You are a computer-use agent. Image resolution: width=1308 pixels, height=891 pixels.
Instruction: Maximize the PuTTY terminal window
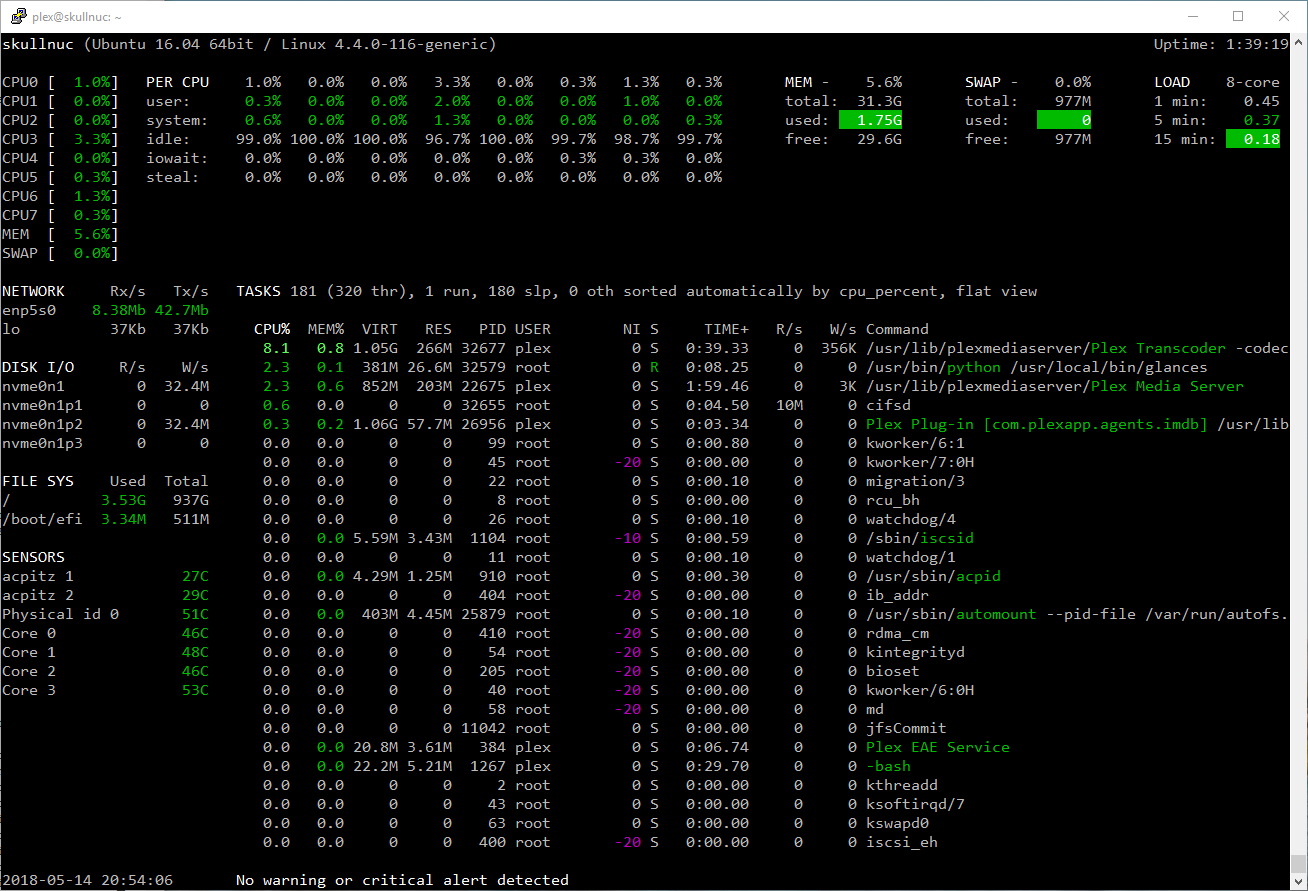coord(1238,16)
